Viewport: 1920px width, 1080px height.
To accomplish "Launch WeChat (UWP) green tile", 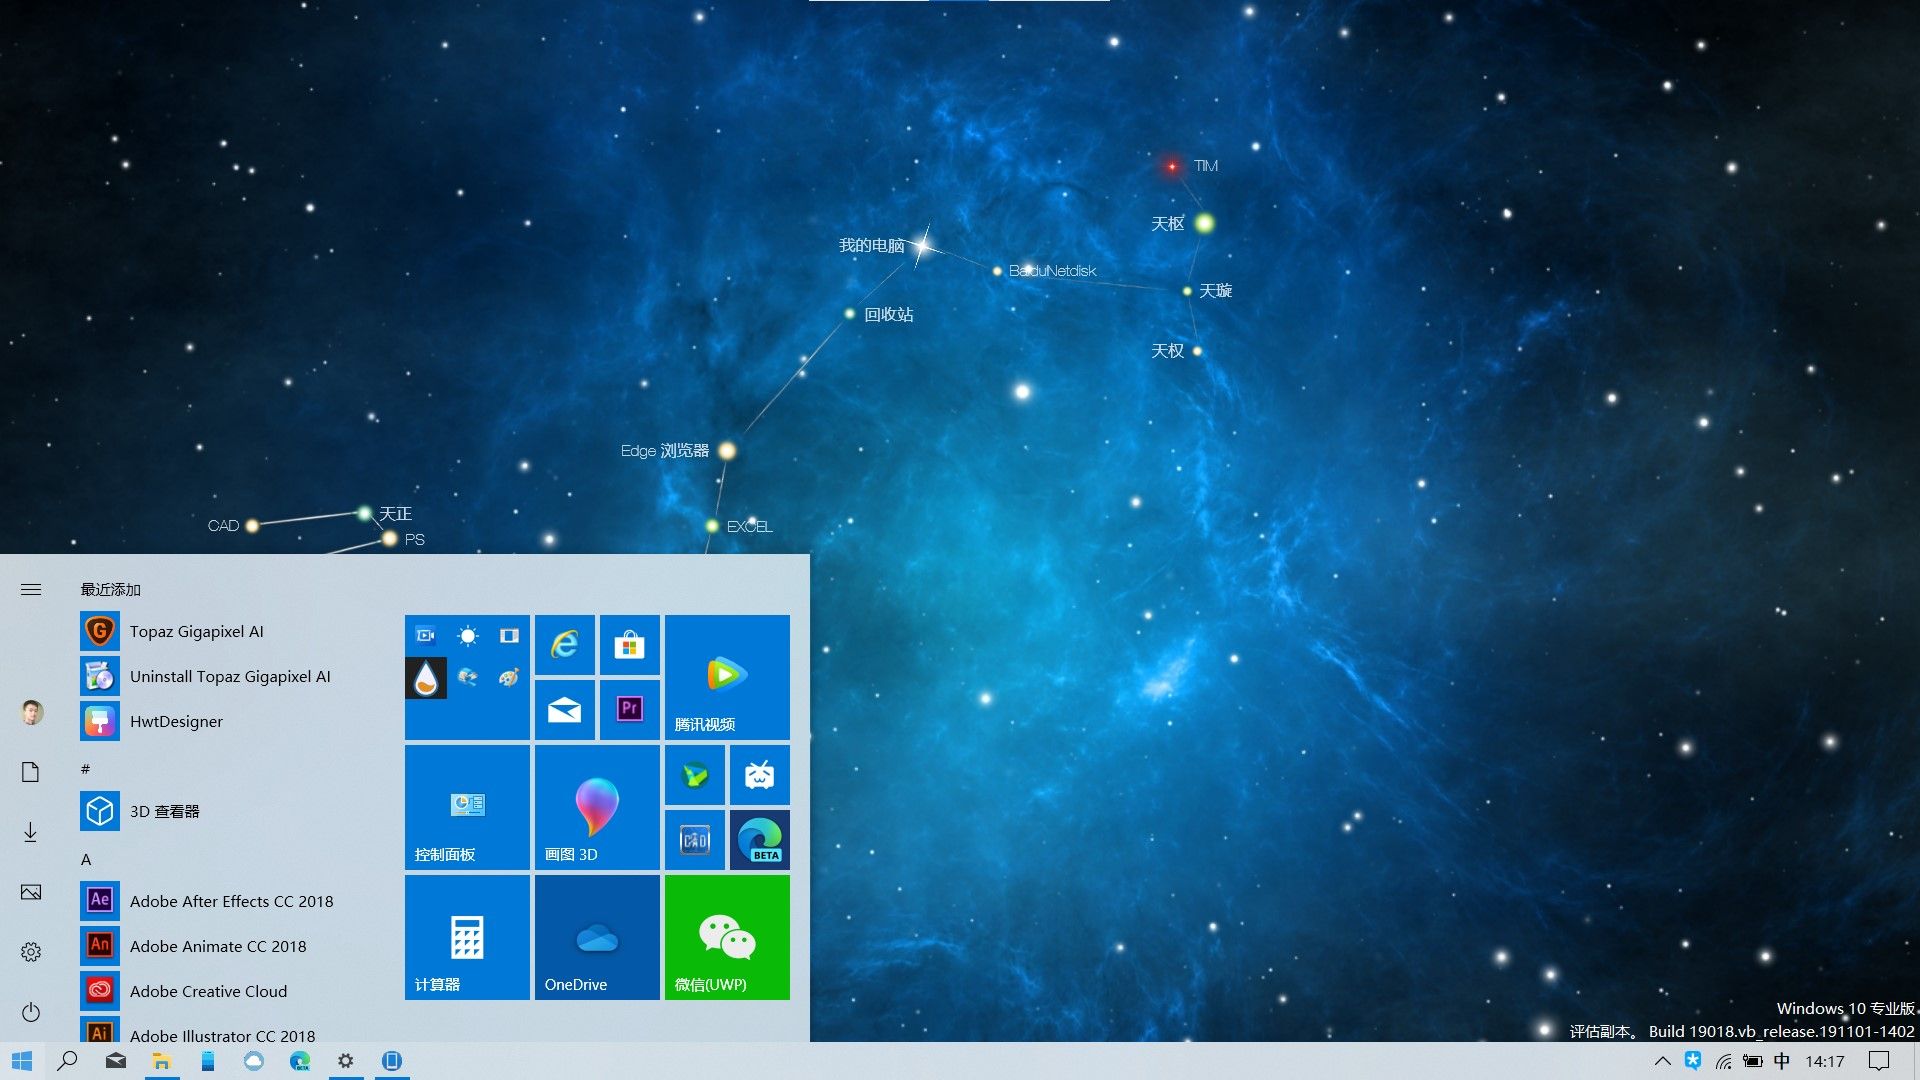I will (x=727, y=937).
